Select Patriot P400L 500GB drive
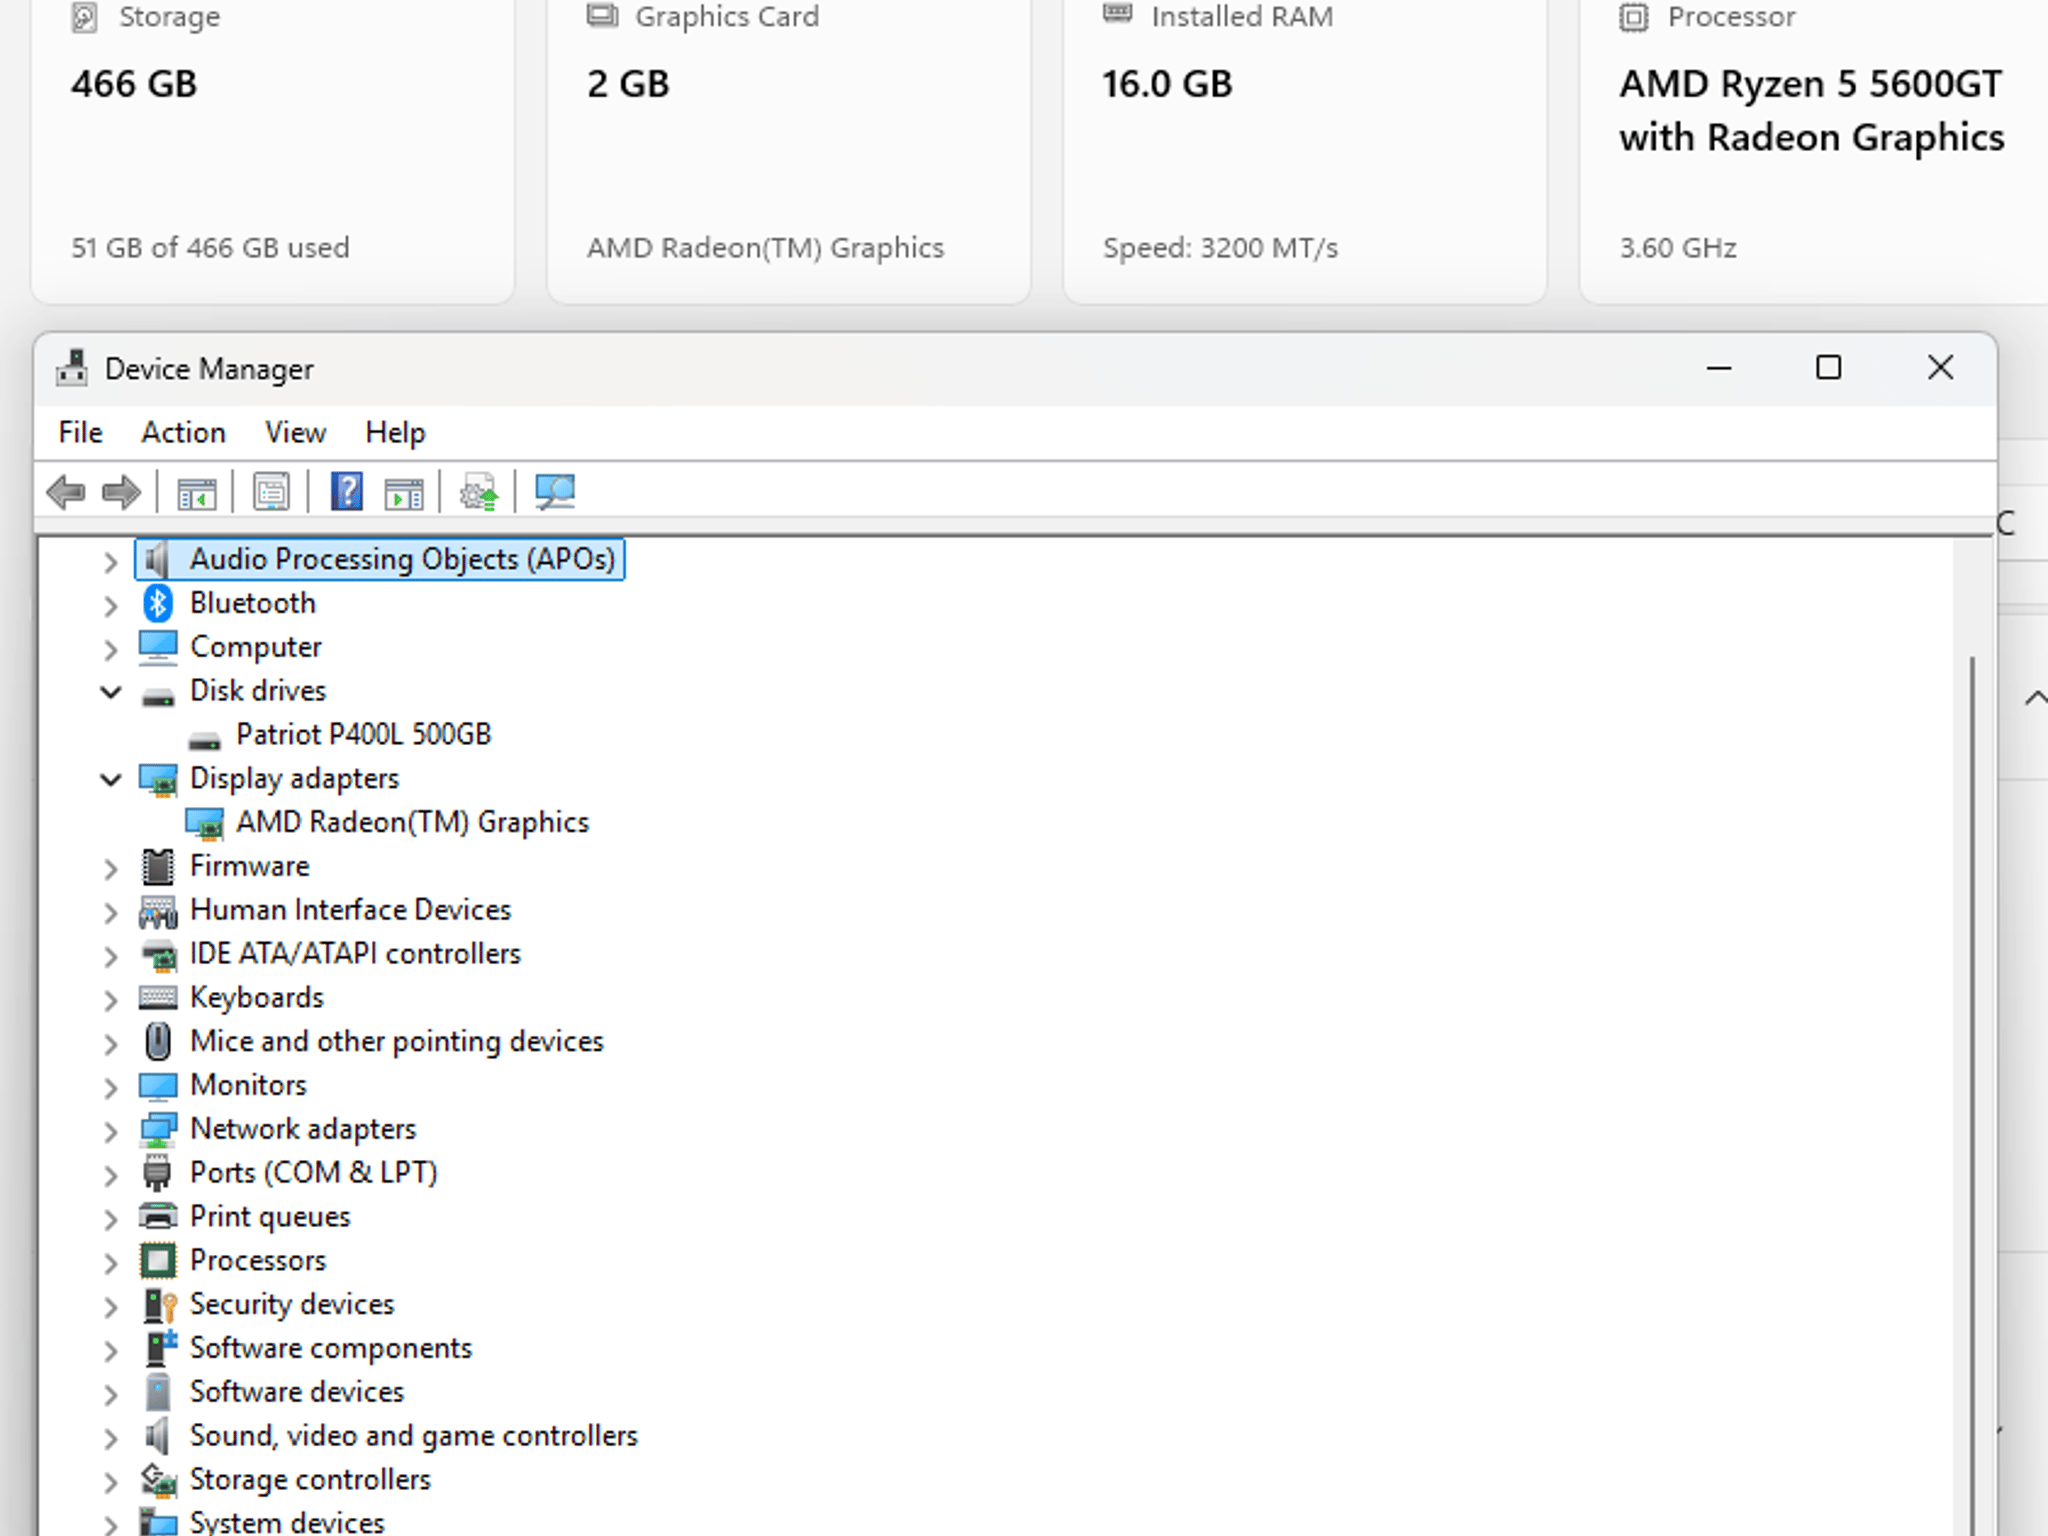The height and width of the screenshot is (1536, 2048). [363, 734]
